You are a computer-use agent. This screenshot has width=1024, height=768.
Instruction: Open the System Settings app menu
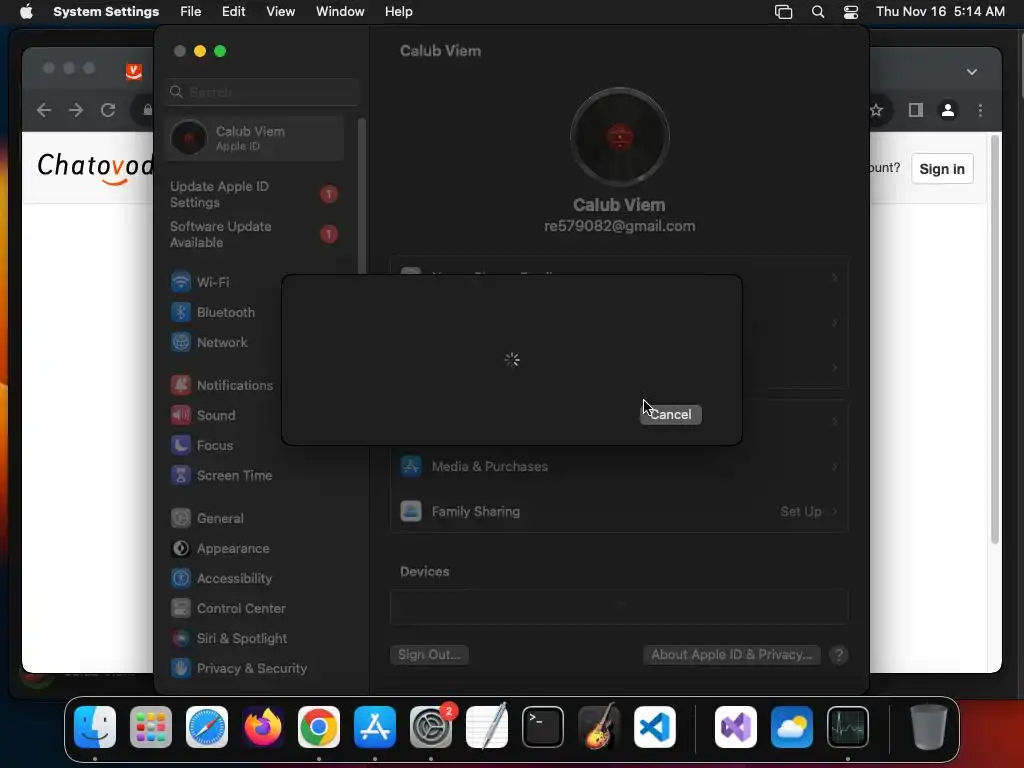tap(106, 12)
